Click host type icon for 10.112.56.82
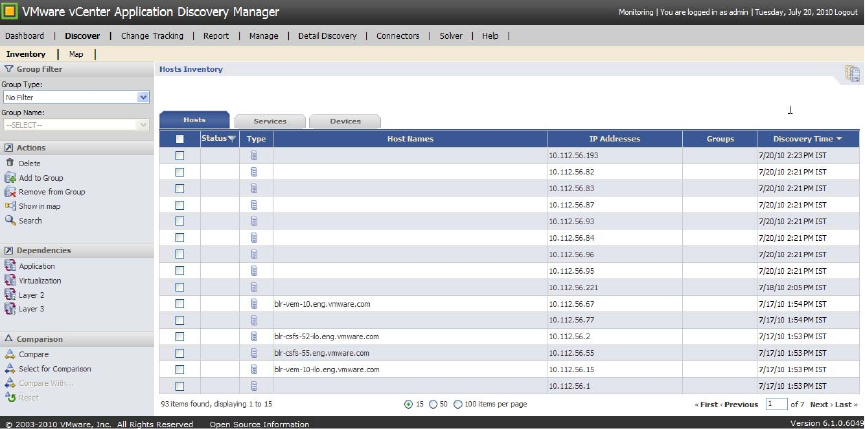 [254, 172]
